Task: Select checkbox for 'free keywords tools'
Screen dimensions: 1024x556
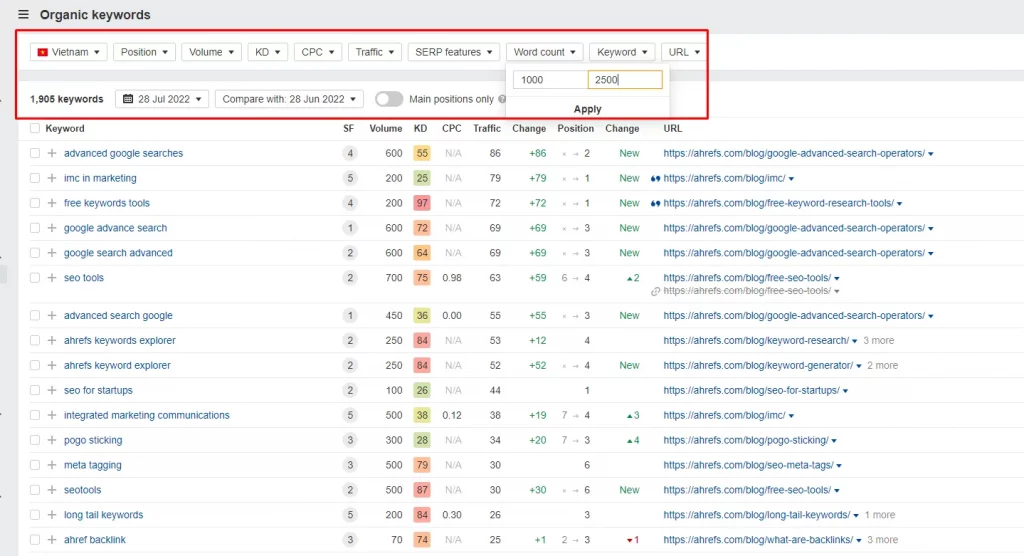Action: click(35, 203)
